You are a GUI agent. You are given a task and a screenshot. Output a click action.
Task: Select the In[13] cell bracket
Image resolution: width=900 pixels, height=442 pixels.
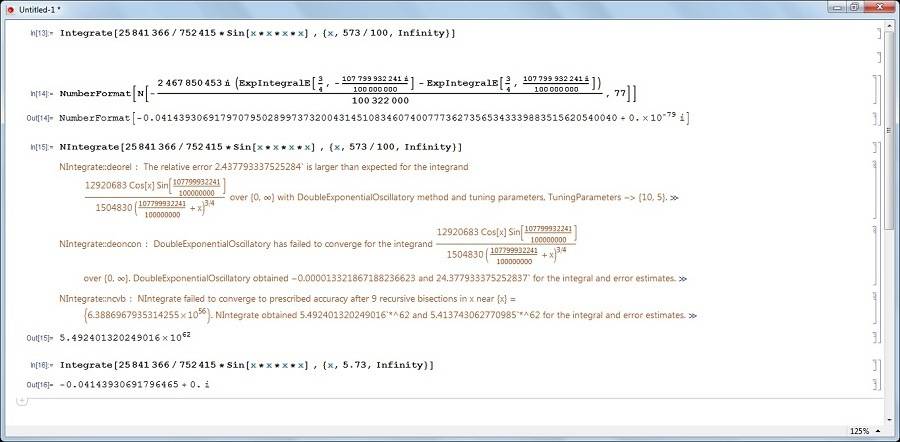point(879,33)
